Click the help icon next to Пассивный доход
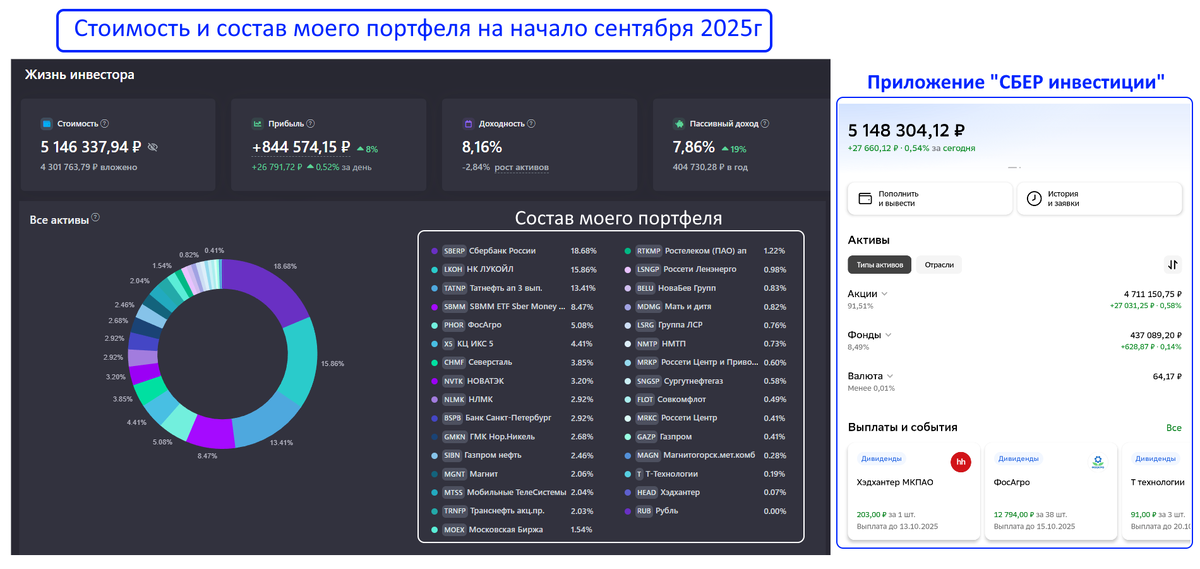1200x569 pixels. (765, 124)
